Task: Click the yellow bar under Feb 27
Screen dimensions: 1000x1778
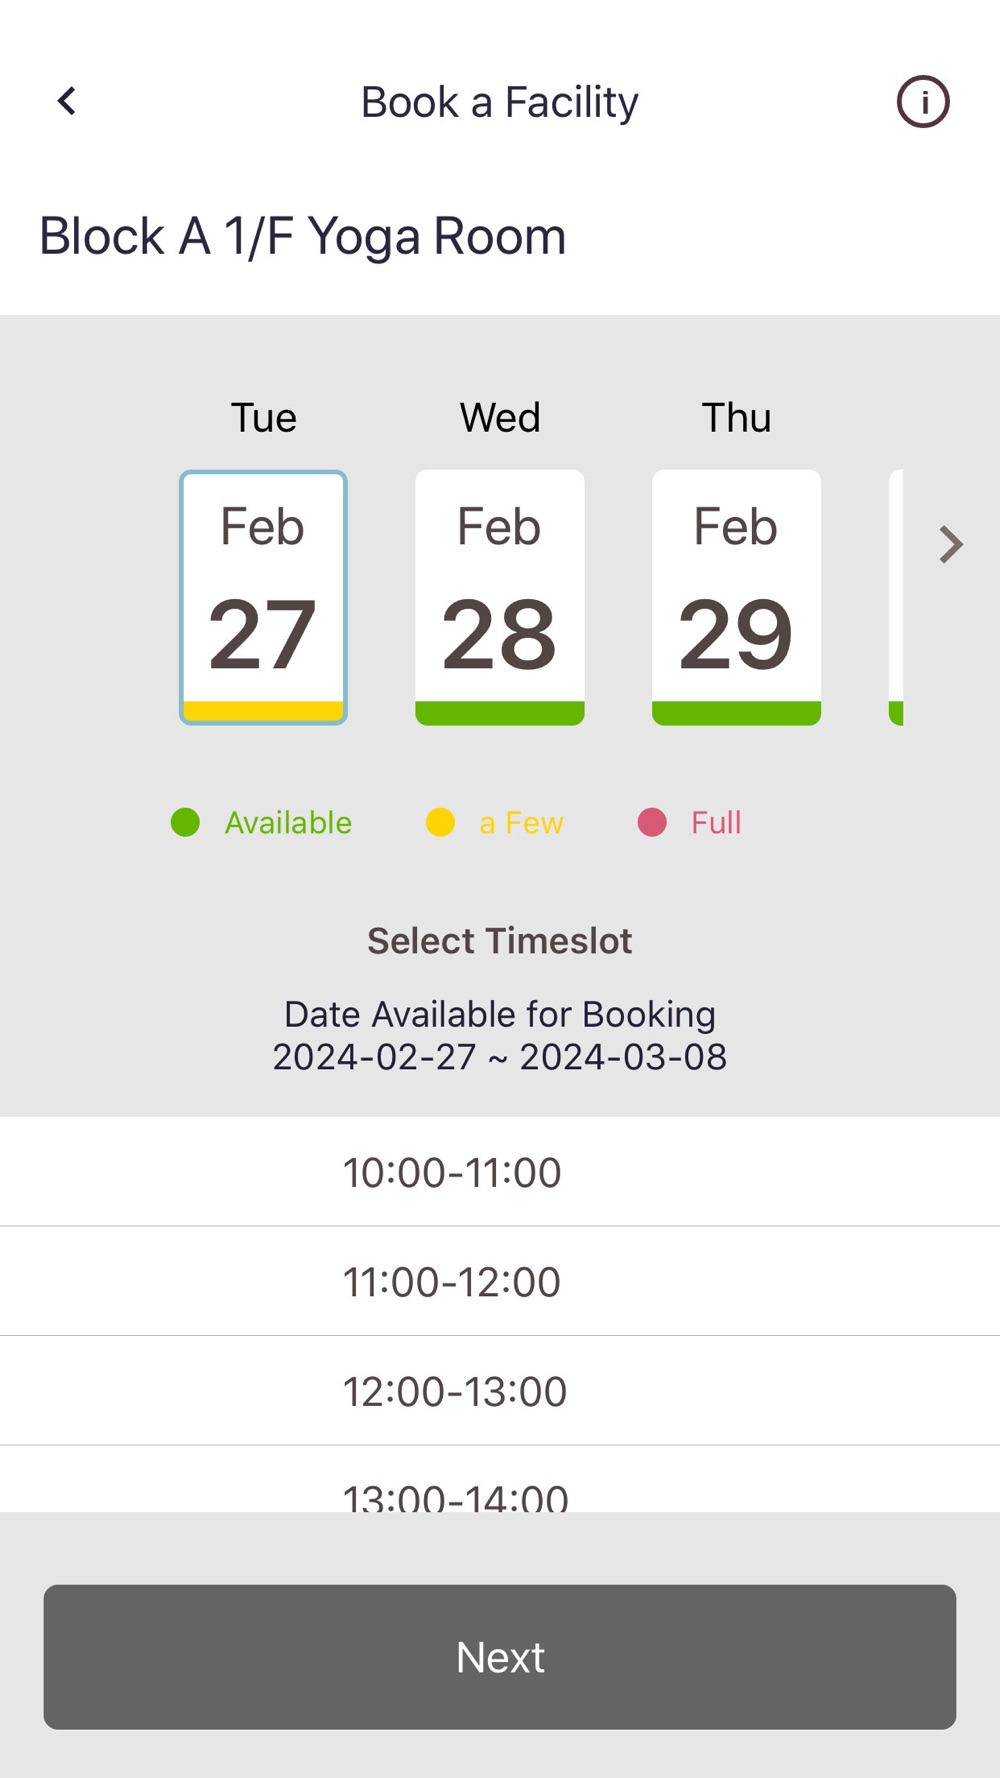Action: [x=263, y=711]
